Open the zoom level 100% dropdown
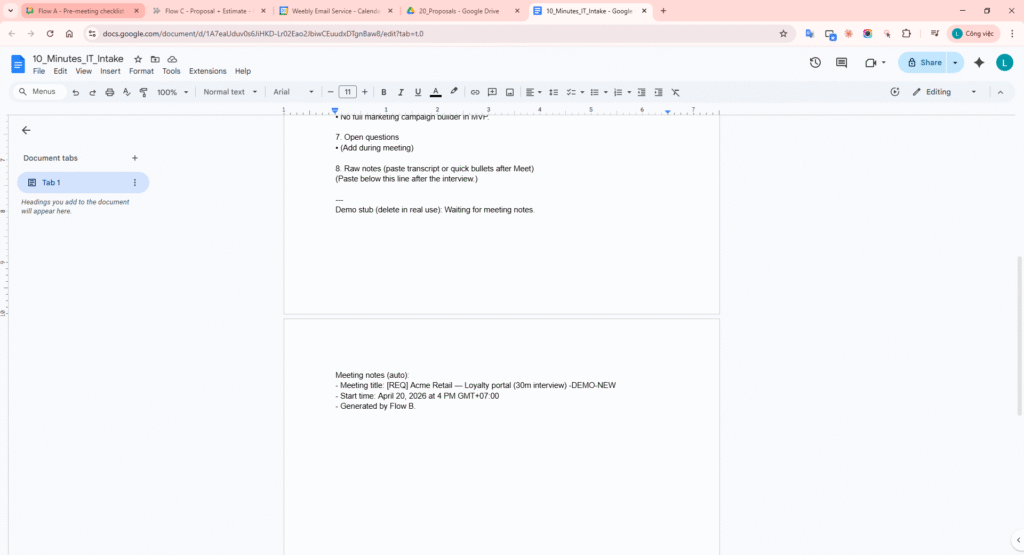Screen dimensions: 1024x555 pos(171,92)
